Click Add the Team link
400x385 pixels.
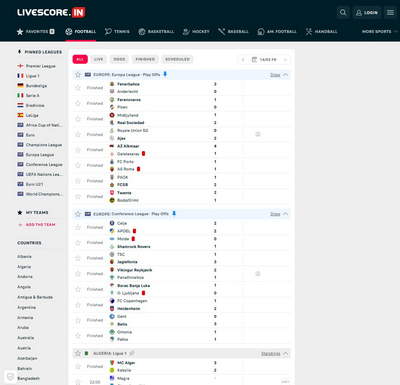[x=40, y=225]
